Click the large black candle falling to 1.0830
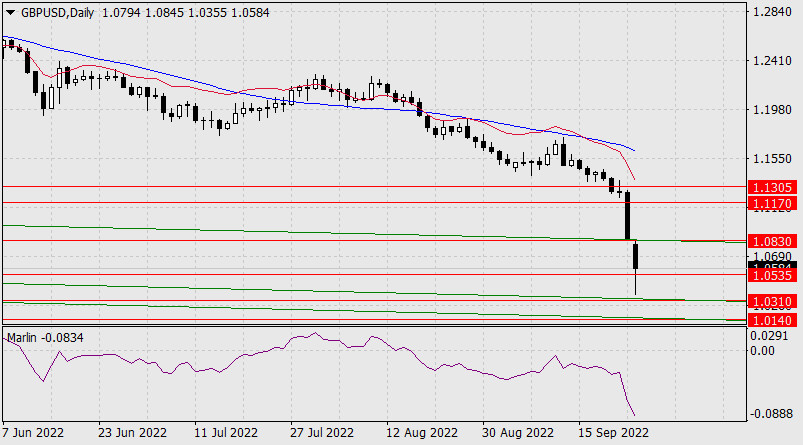The height and width of the screenshot is (445, 803). (x=628, y=215)
